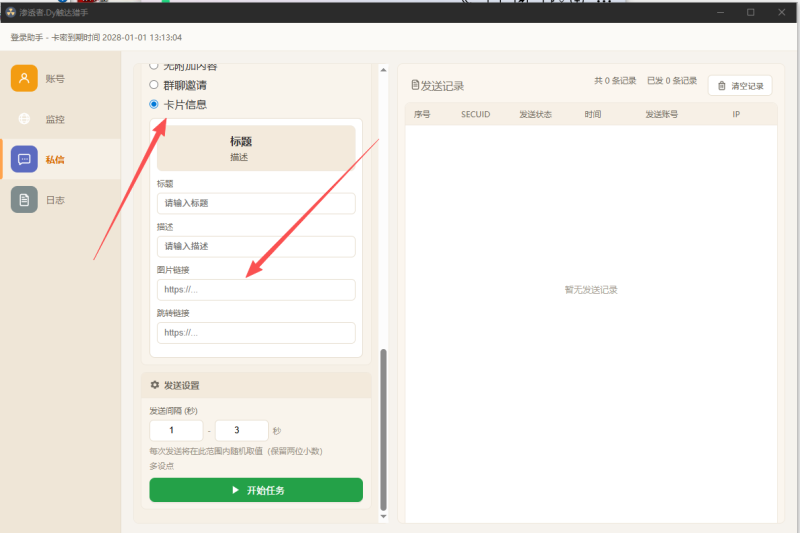Click the 时间 column header
This screenshot has width=800, height=533.
click(x=593, y=114)
